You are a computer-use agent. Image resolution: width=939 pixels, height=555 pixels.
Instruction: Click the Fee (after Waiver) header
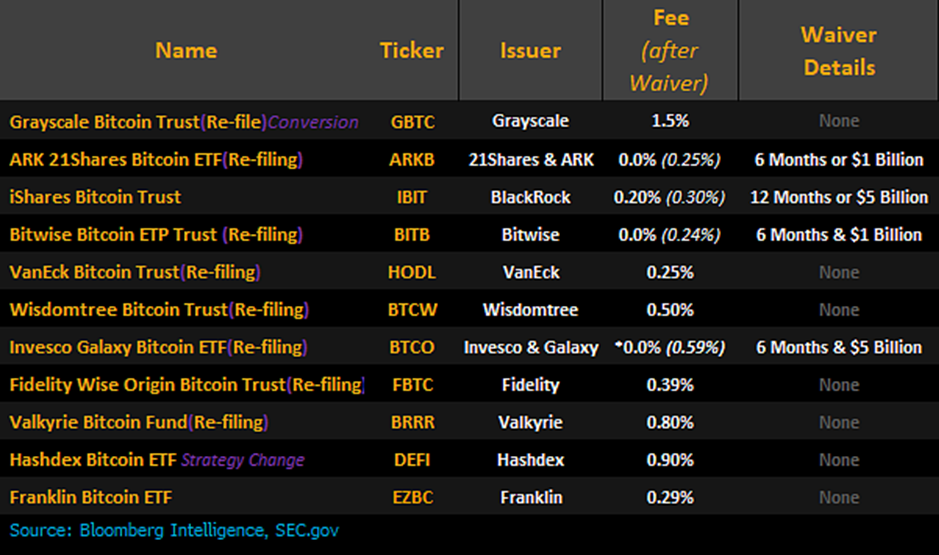(668, 50)
